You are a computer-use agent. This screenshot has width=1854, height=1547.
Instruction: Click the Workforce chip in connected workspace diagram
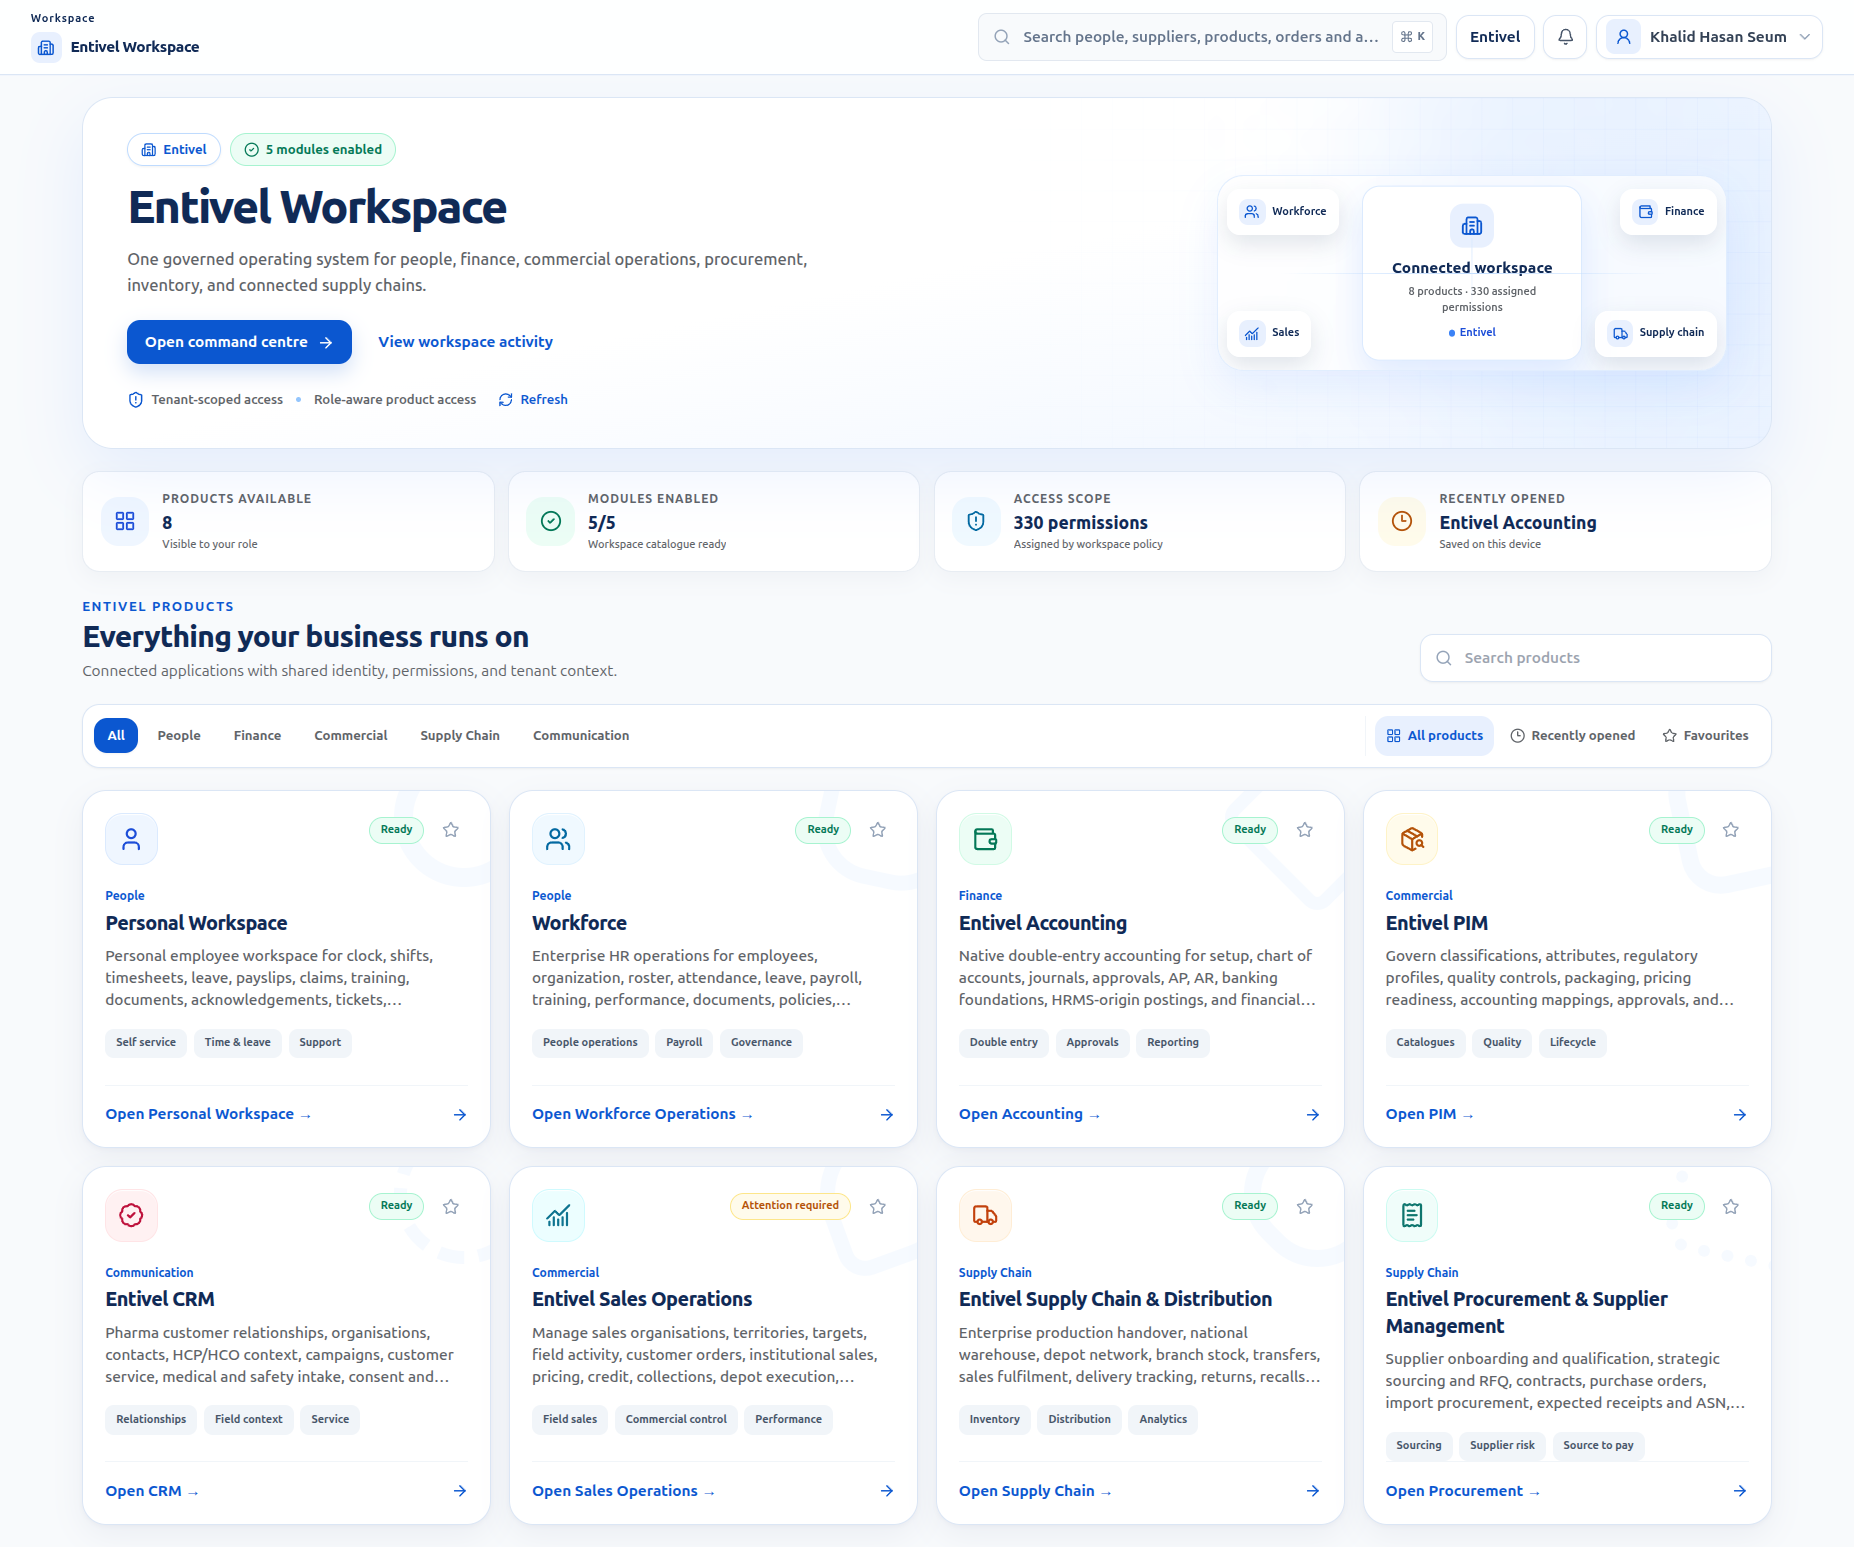click(1283, 212)
